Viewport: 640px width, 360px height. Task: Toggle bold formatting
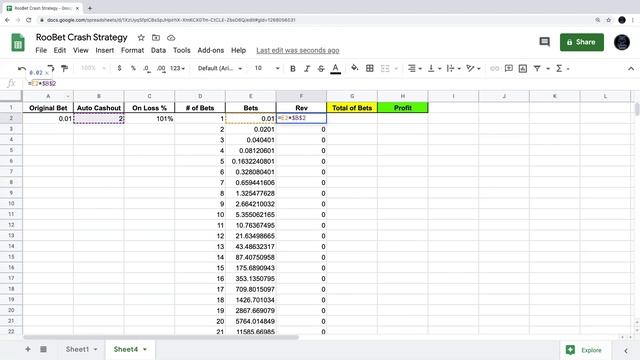pyautogui.click(x=293, y=69)
